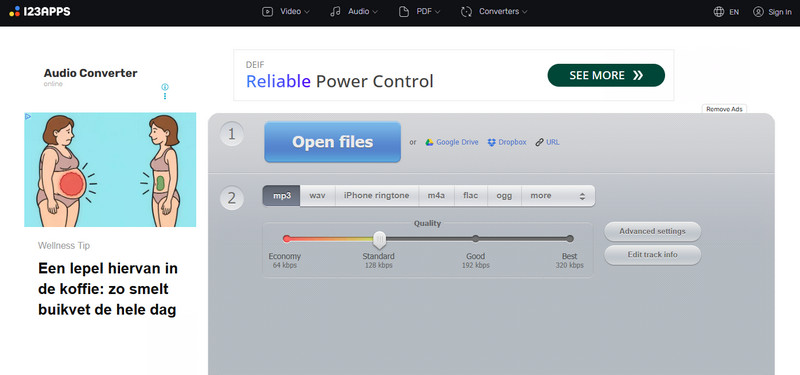800x375 pixels.
Task: Click the URL link text
Action: tap(553, 142)
